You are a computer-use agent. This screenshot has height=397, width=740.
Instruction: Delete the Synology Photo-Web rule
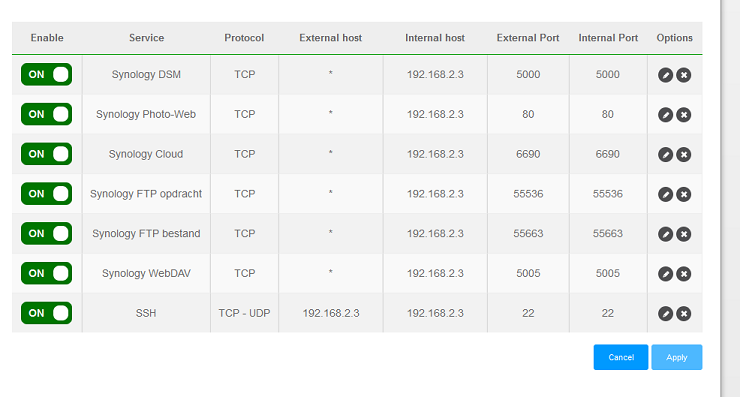pos(683,115)
